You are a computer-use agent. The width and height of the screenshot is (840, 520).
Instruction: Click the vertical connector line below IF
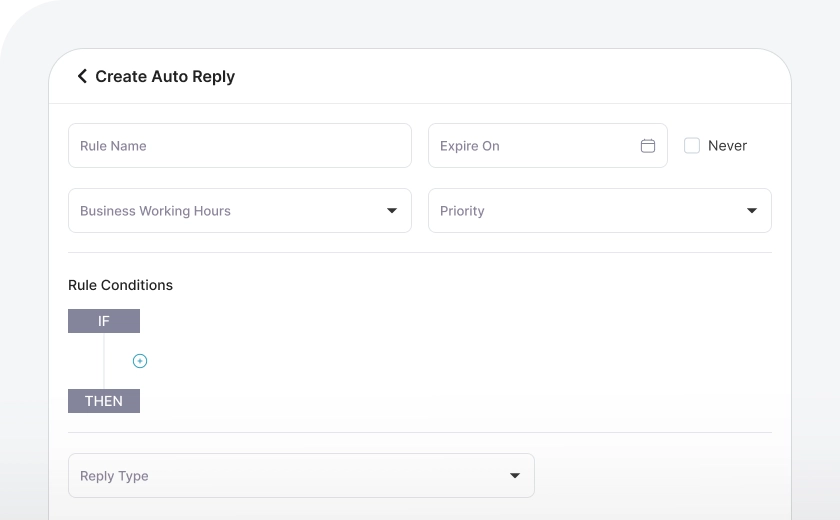tap(104, 361)
